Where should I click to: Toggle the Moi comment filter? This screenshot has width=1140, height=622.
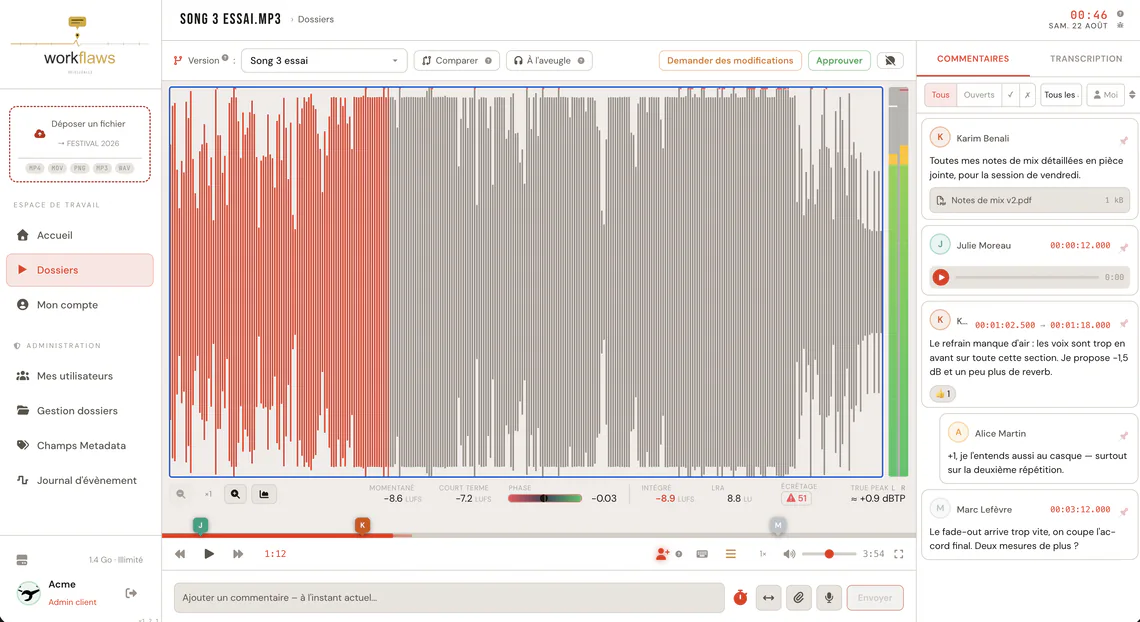(x=1105, y=95)
